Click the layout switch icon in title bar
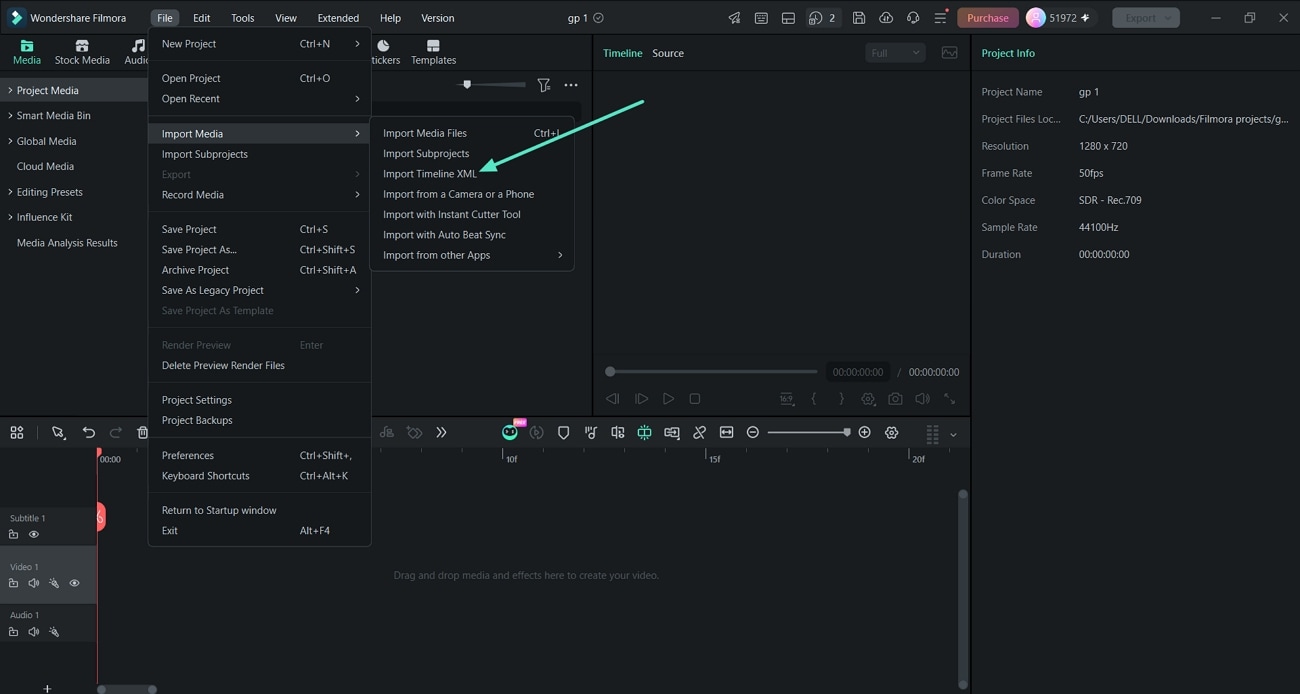This screenshot has height=694, width=1300. click(x=788, y=18)
